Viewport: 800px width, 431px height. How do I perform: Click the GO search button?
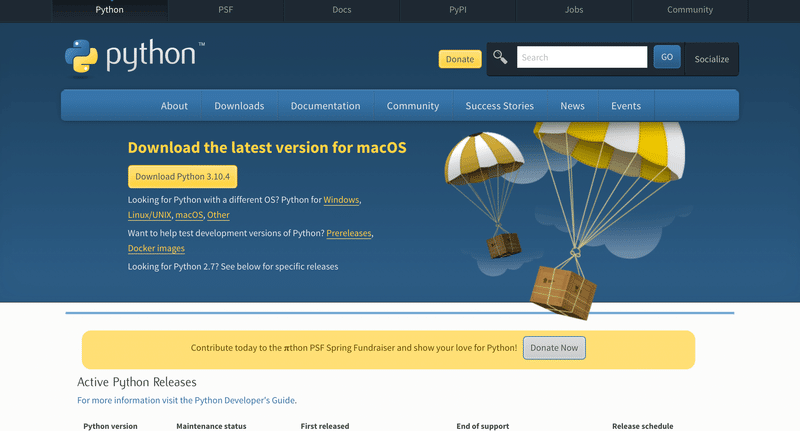tap(667, 57)
